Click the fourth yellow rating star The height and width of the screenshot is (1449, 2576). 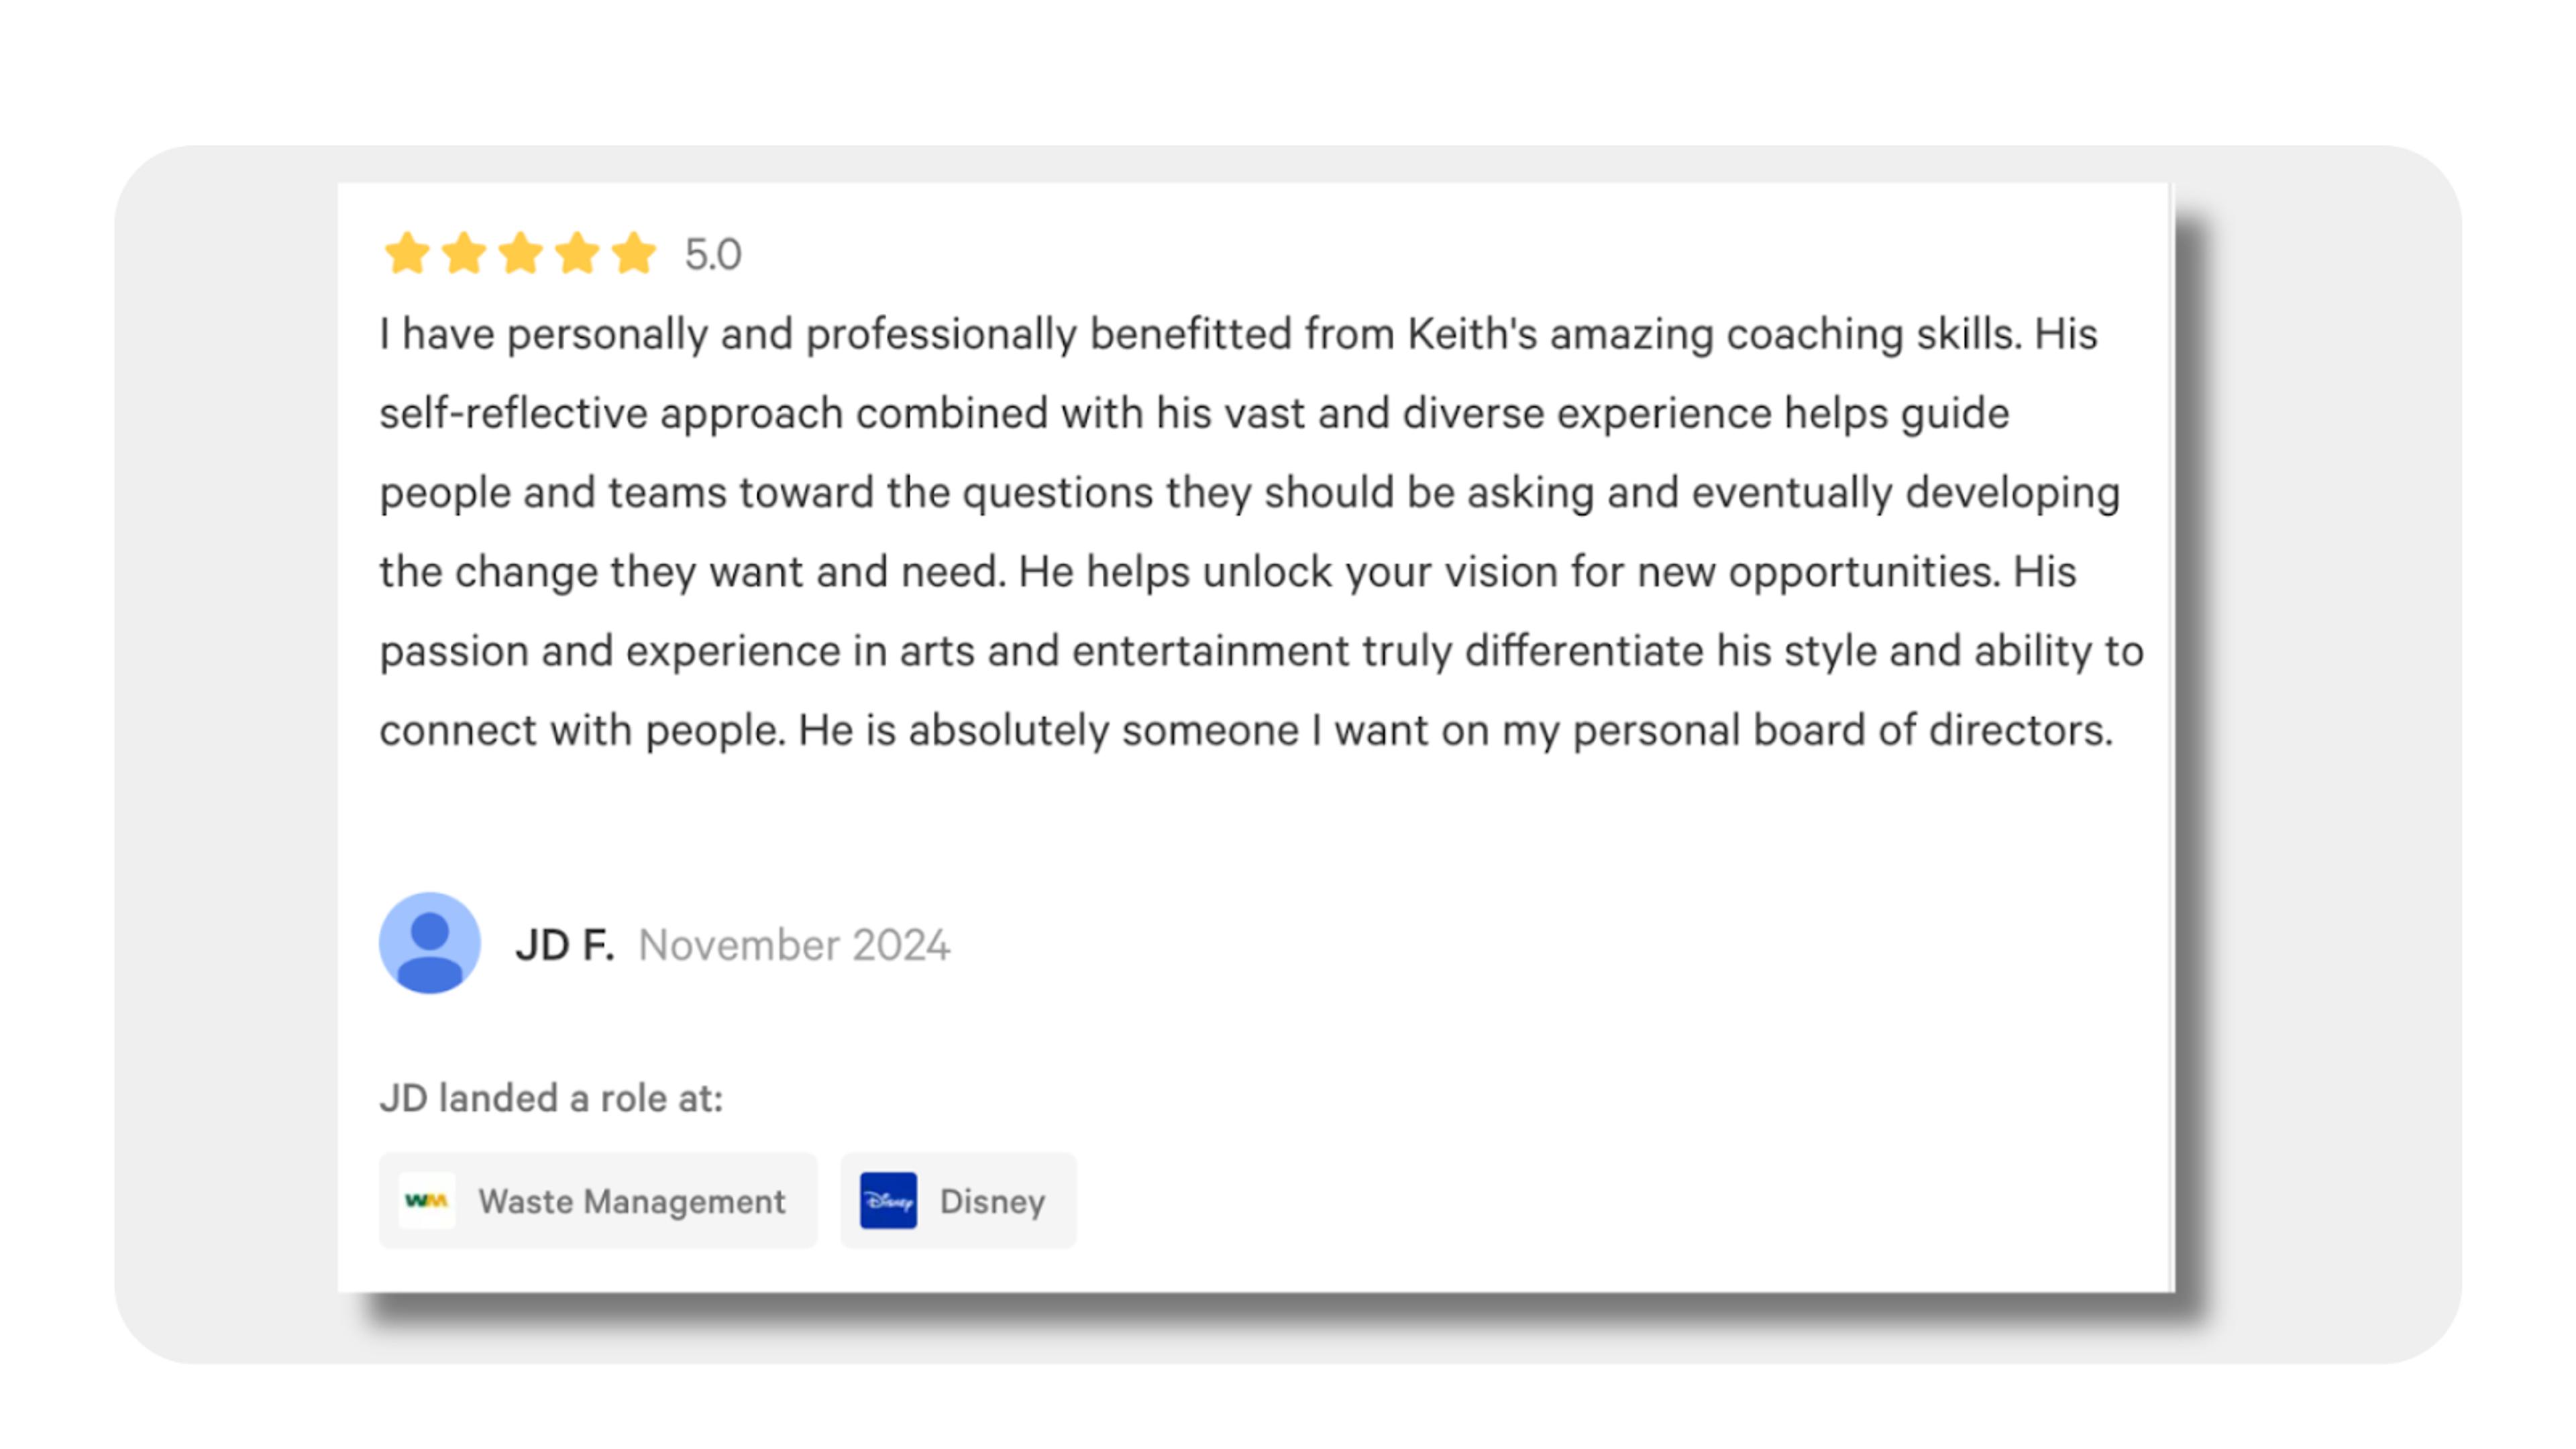click(x=577, y=253)
